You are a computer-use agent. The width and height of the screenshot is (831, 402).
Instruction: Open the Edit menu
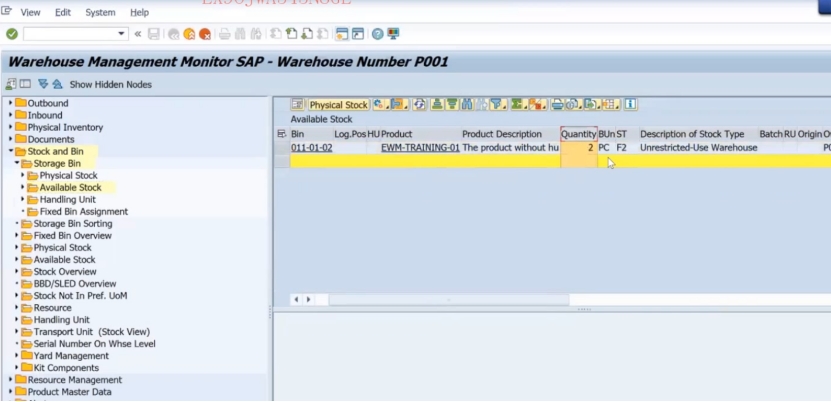coord(63,12)
